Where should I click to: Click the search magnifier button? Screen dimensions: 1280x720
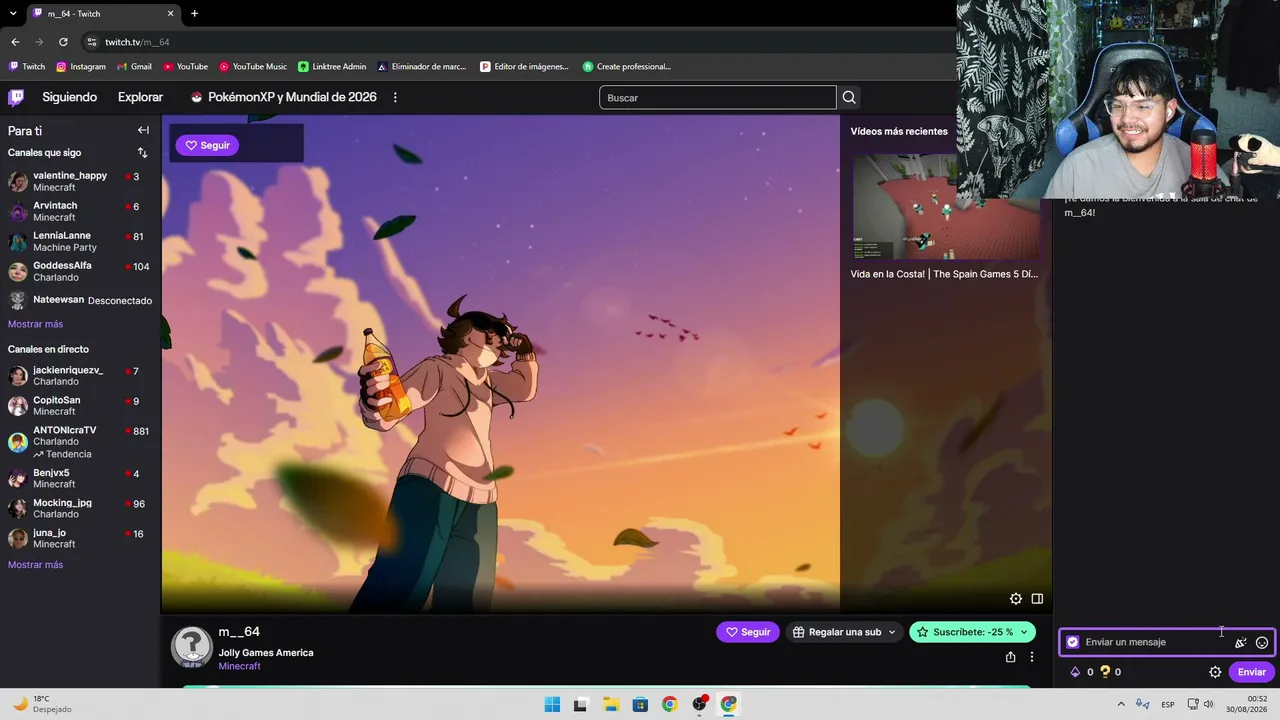pyautogui.click(x=849, y=97)
